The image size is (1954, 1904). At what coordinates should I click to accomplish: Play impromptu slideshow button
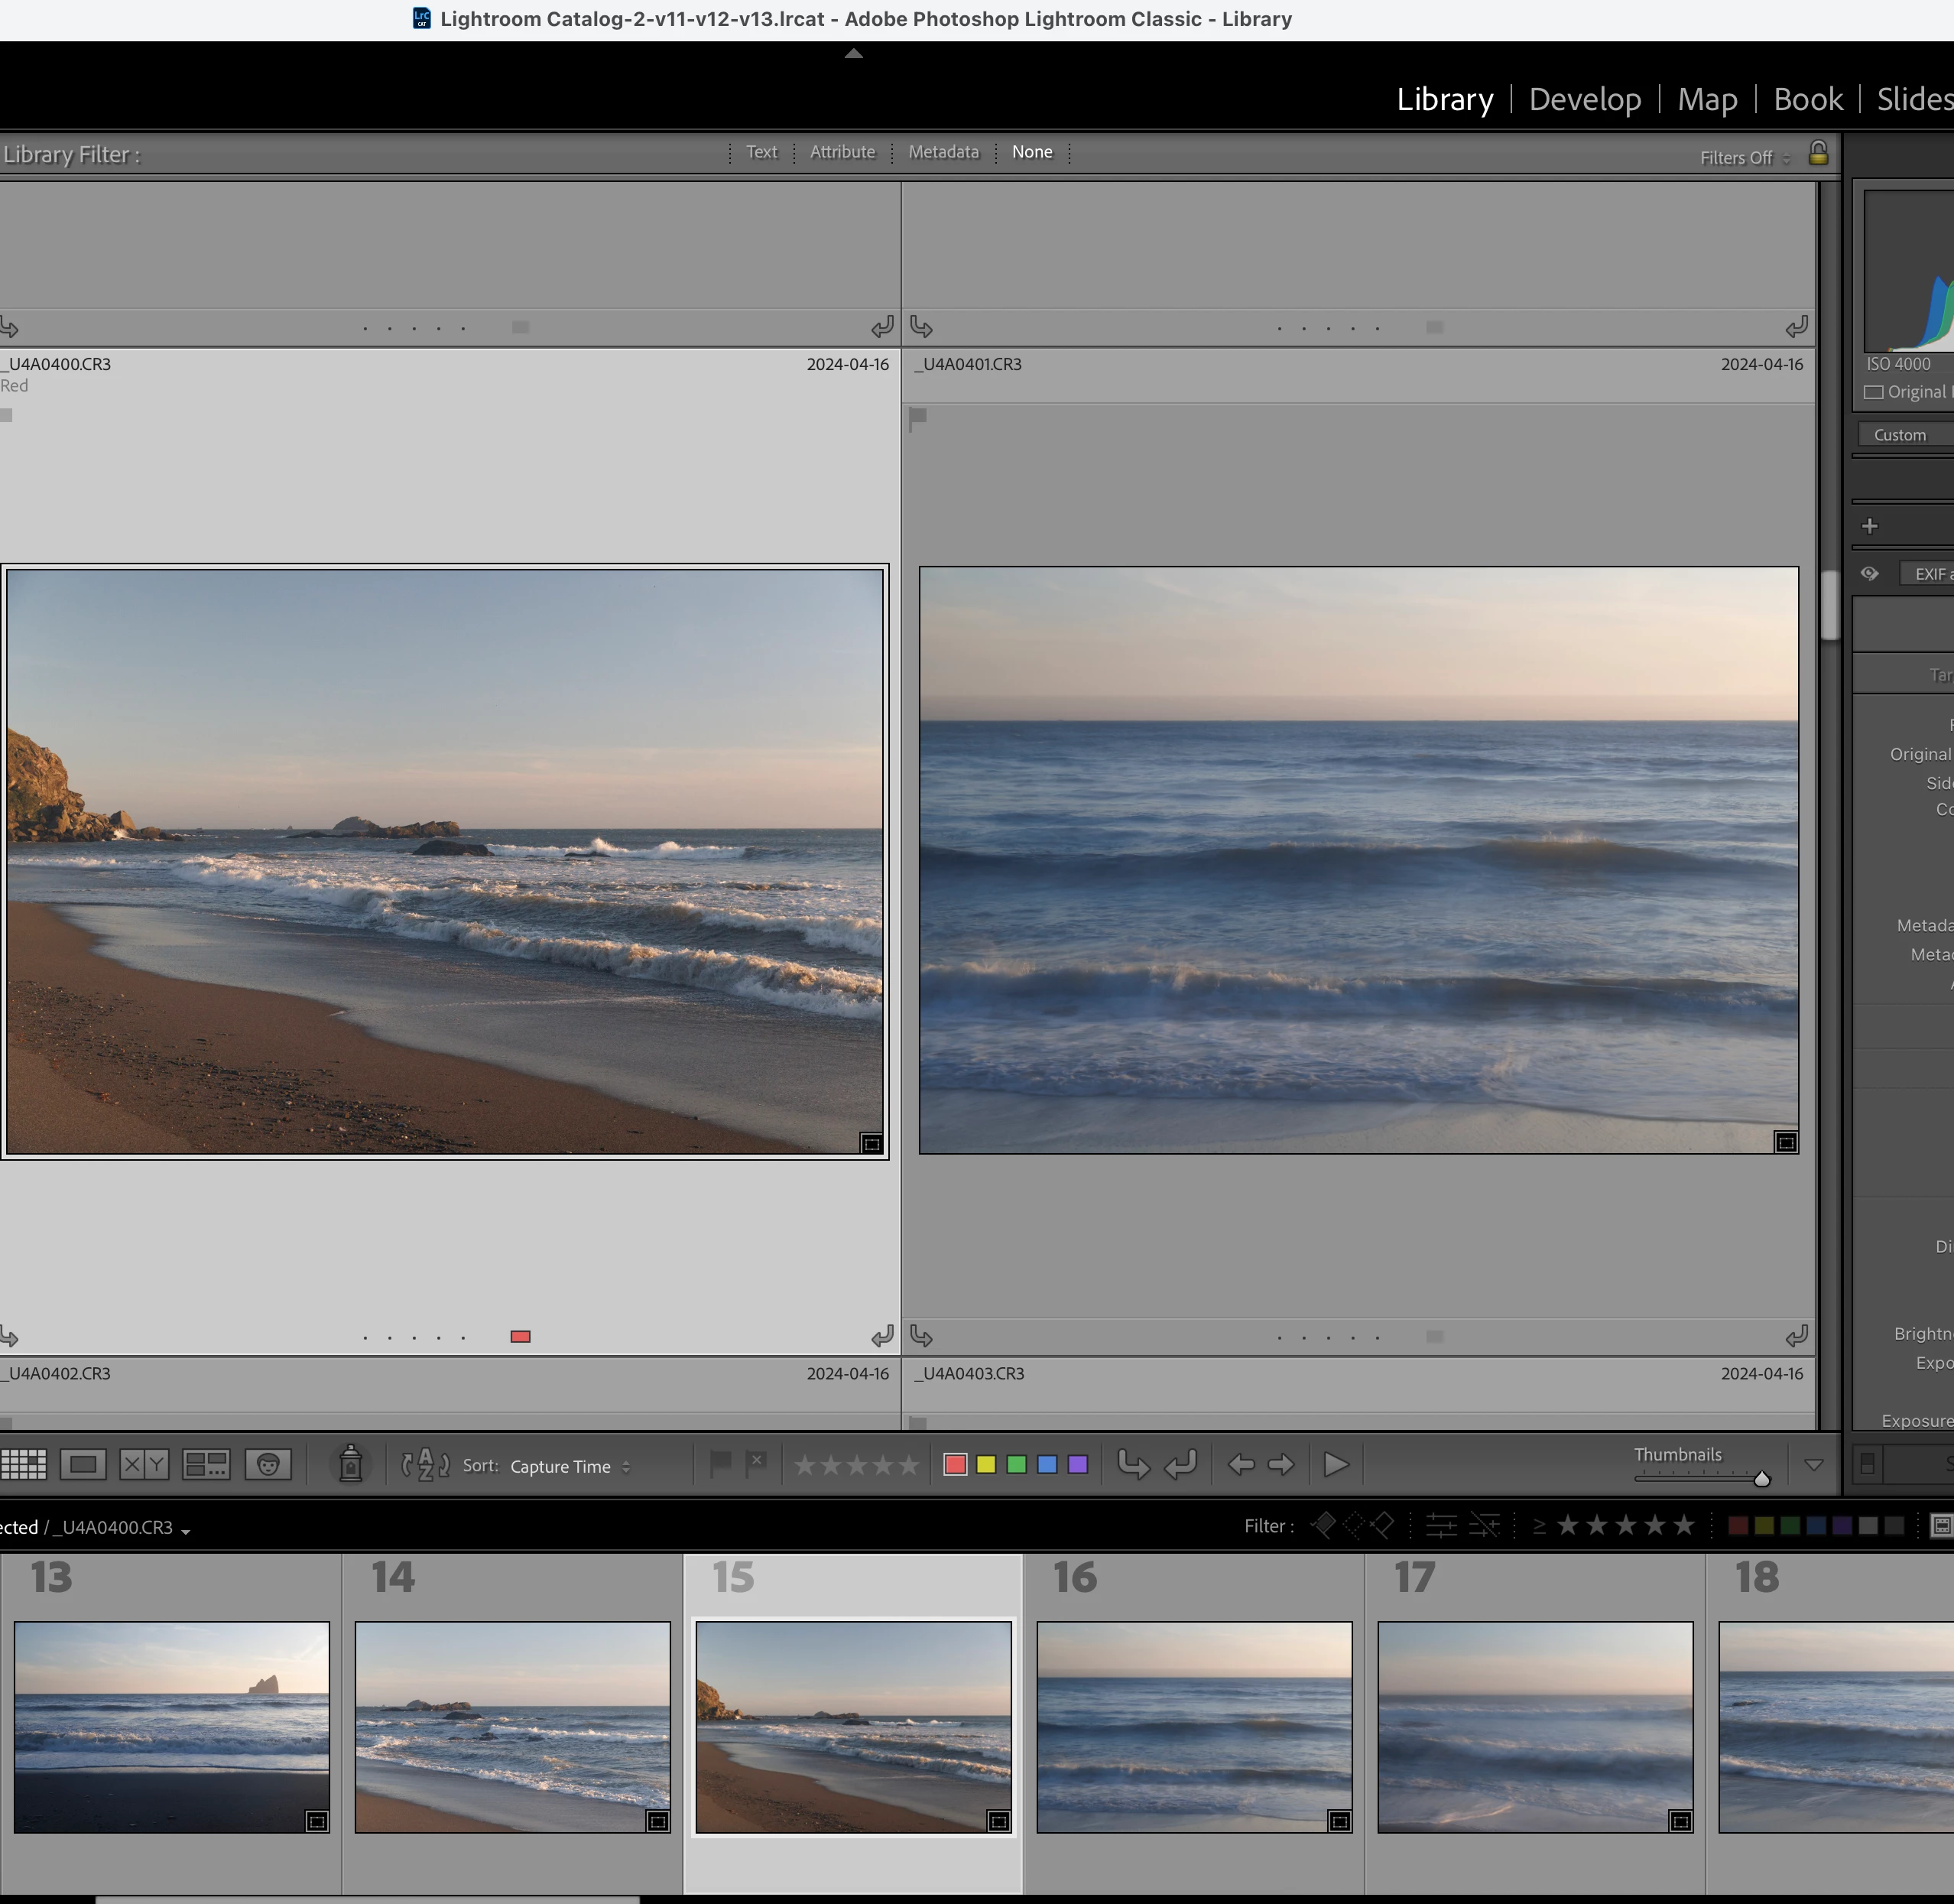tap(1336, 1465)
